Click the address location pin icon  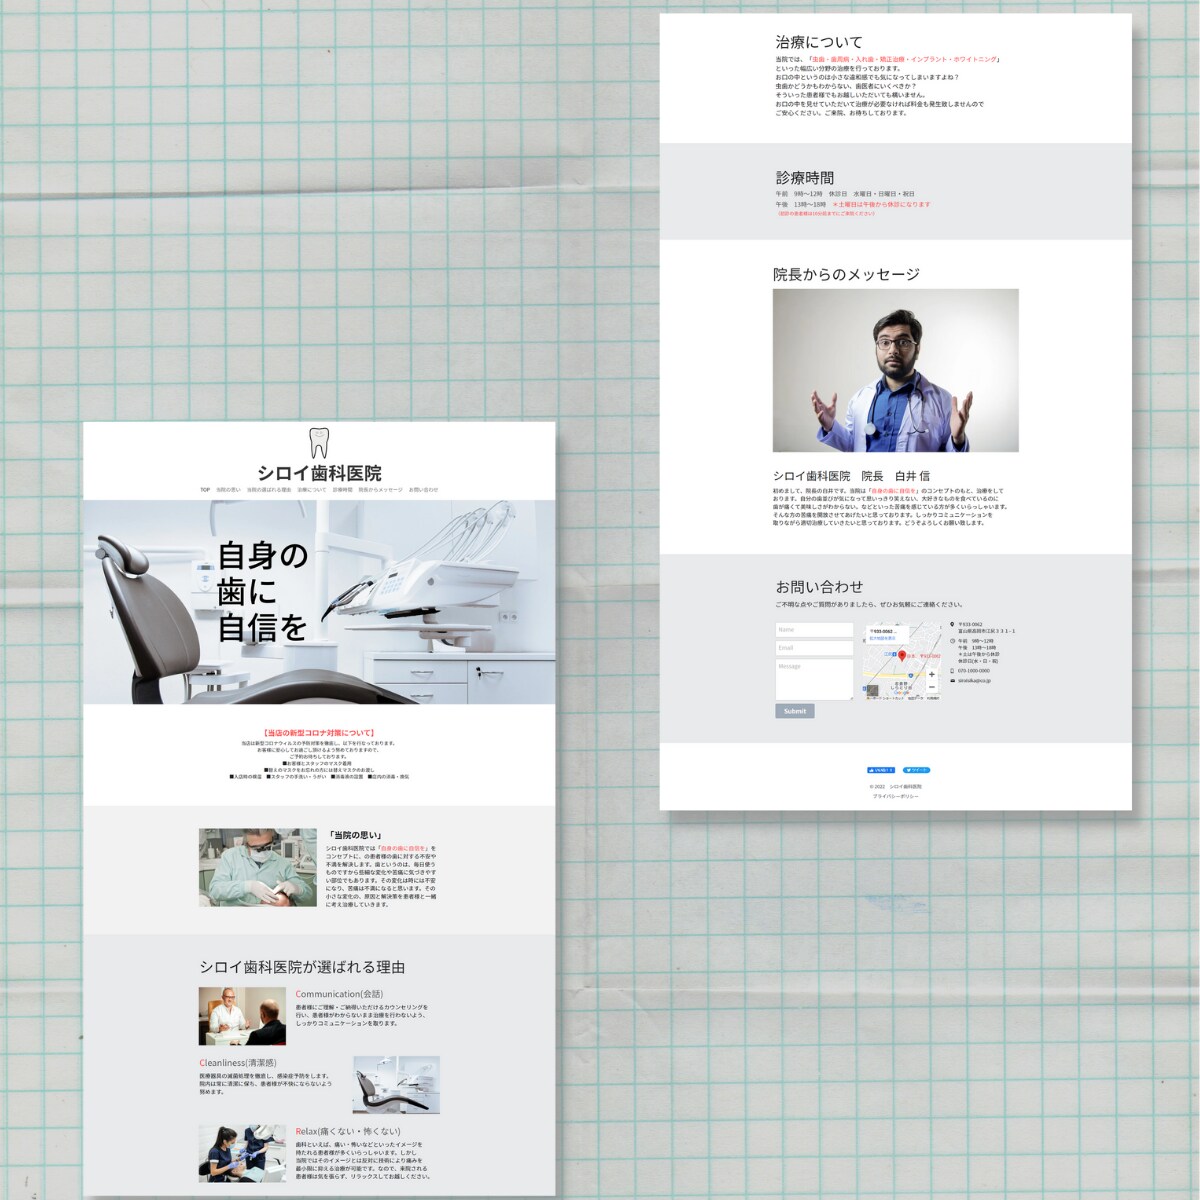[952, 624]
